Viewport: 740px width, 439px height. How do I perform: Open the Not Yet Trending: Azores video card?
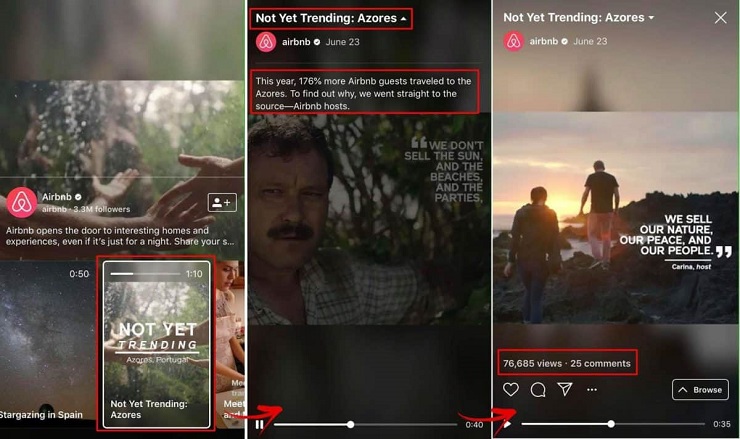[x=156, y=344]
